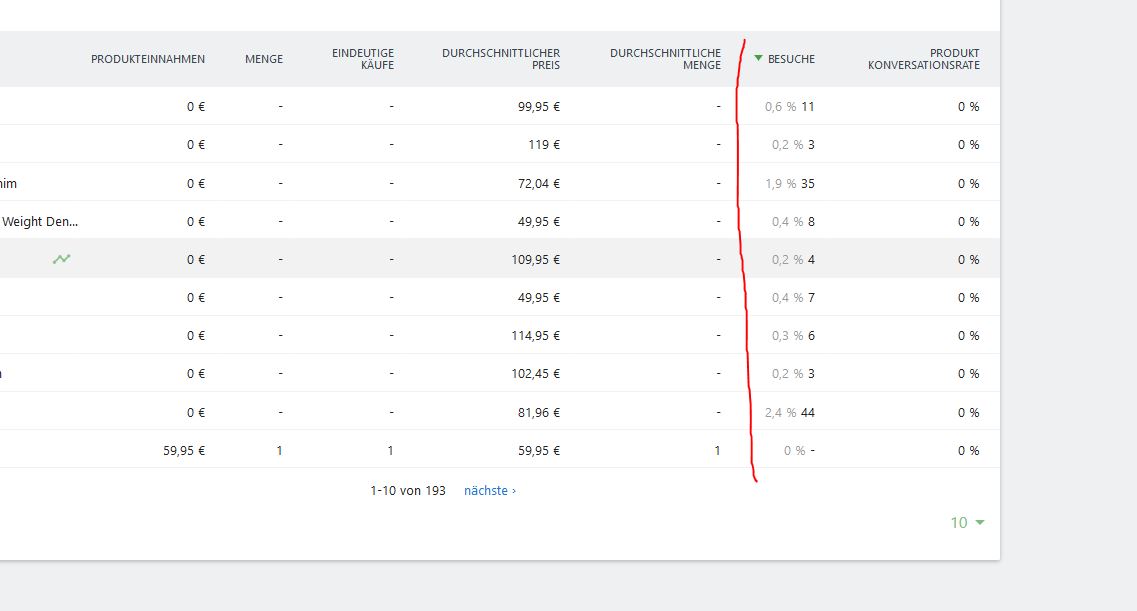
Task: Click visits value 0,2 % 4
Action: coord(793,259)
